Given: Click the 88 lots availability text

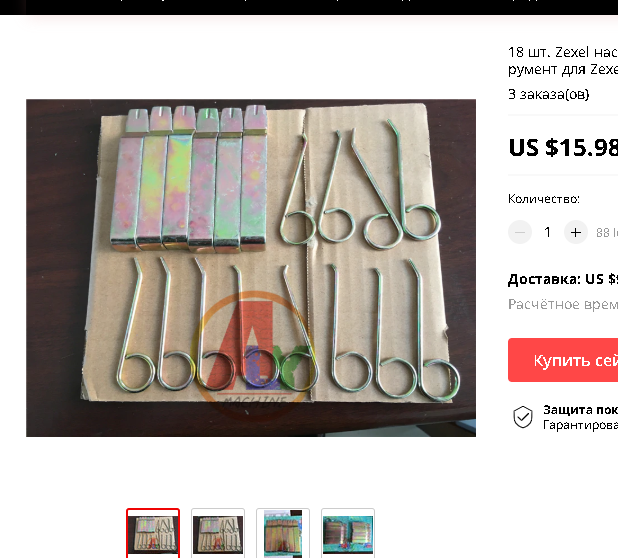Looking at the screenshot, I should tap(607, 232).
